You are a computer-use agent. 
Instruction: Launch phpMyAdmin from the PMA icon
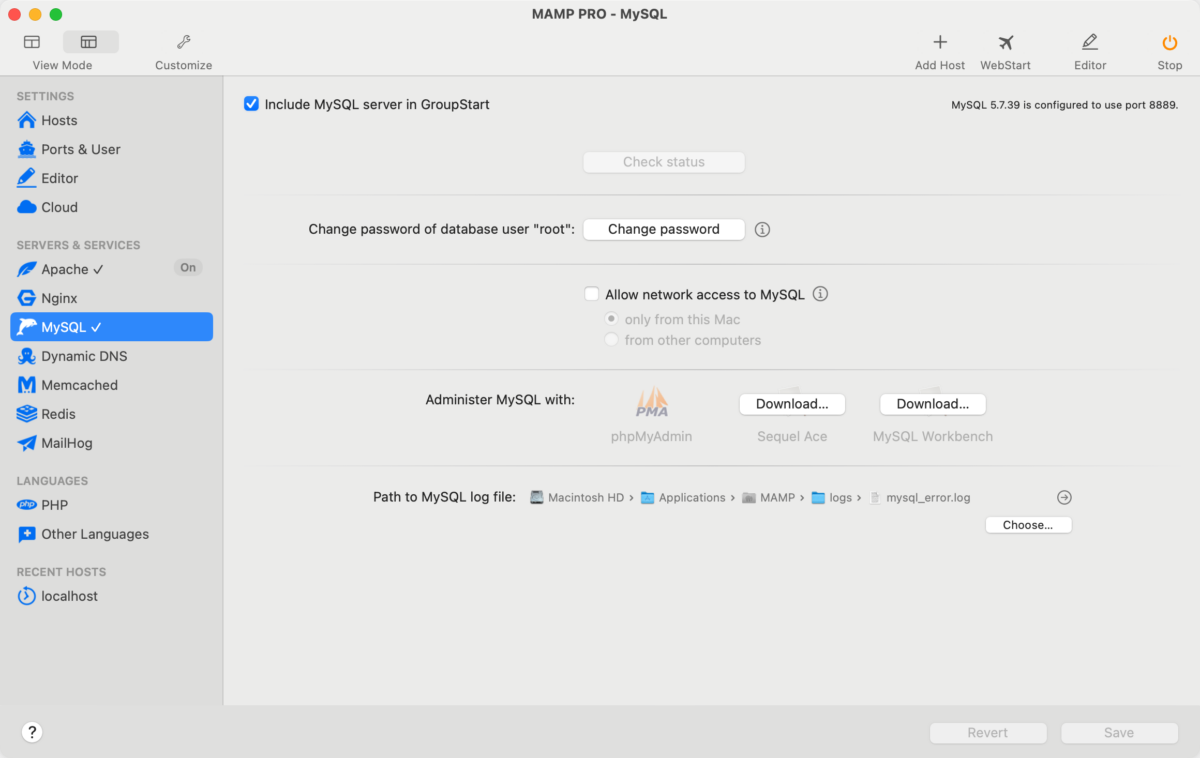click(652, 403)
